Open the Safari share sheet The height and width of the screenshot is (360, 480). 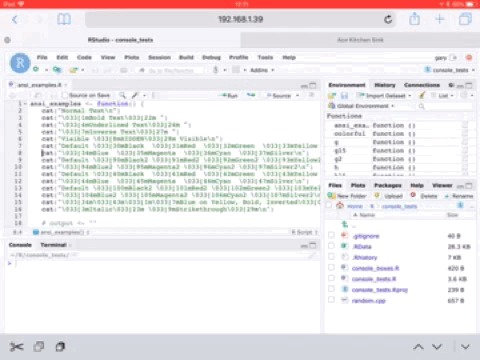pyautogui.click(x=414, y=19)
